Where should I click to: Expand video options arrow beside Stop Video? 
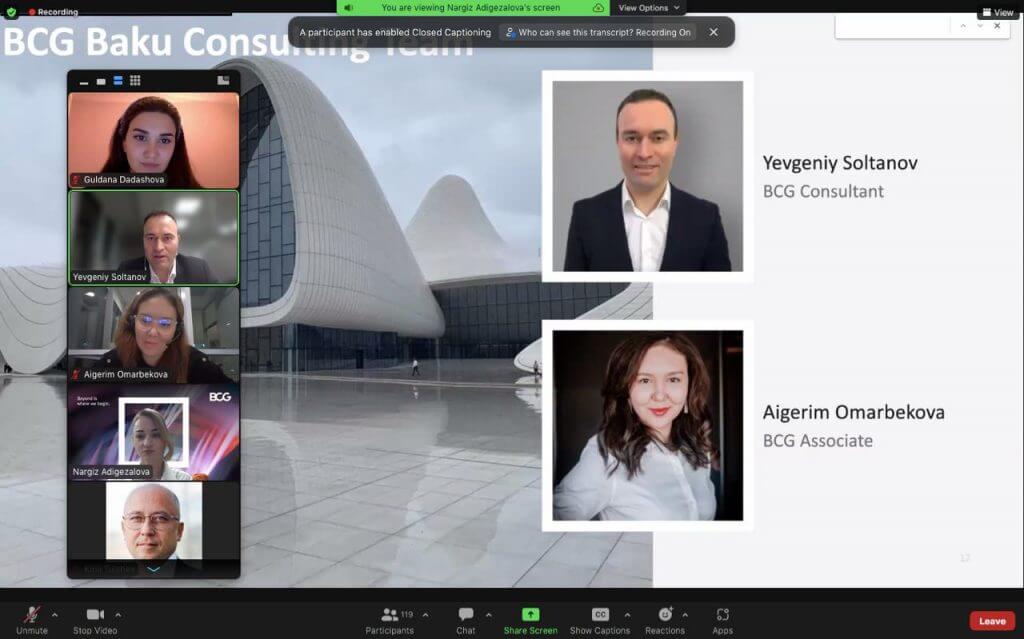[118, 614]
